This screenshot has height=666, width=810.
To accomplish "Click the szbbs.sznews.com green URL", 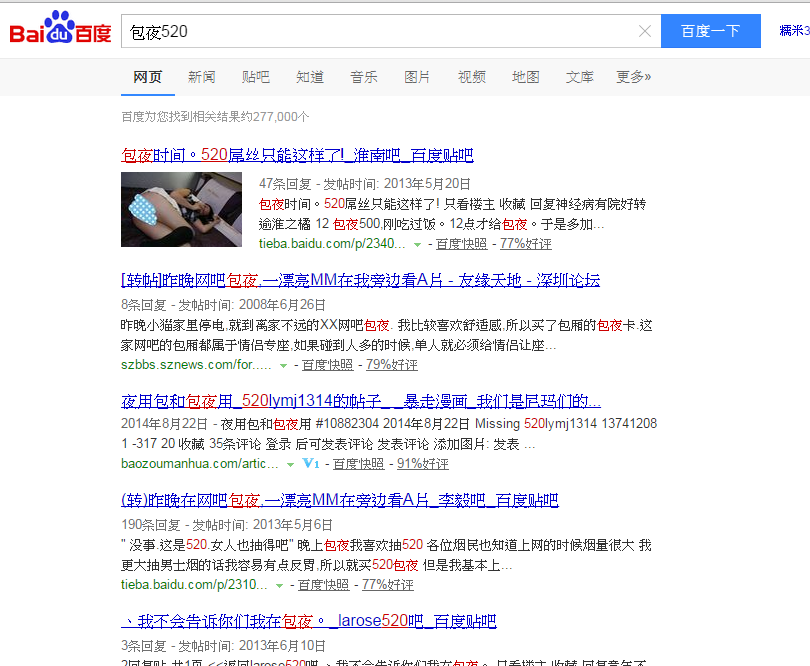I will pyautogui.click(x=196, y=365).
